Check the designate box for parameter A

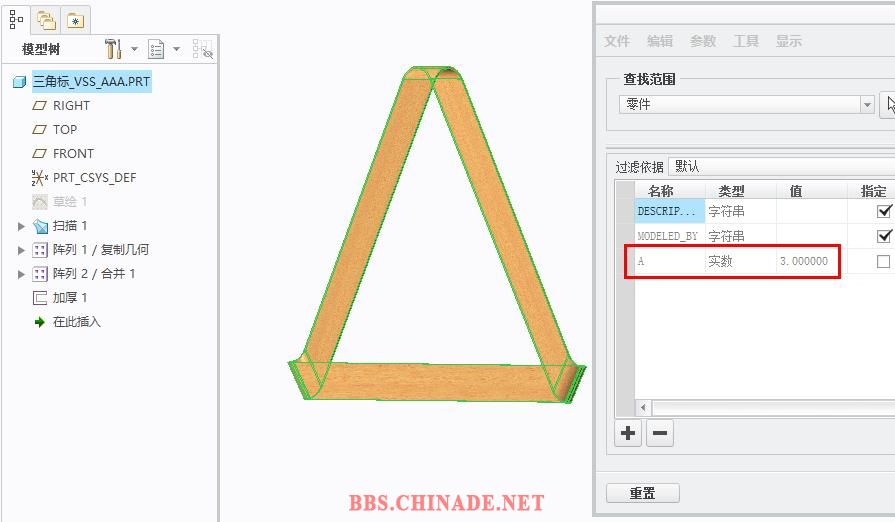(x=883, y=261)
